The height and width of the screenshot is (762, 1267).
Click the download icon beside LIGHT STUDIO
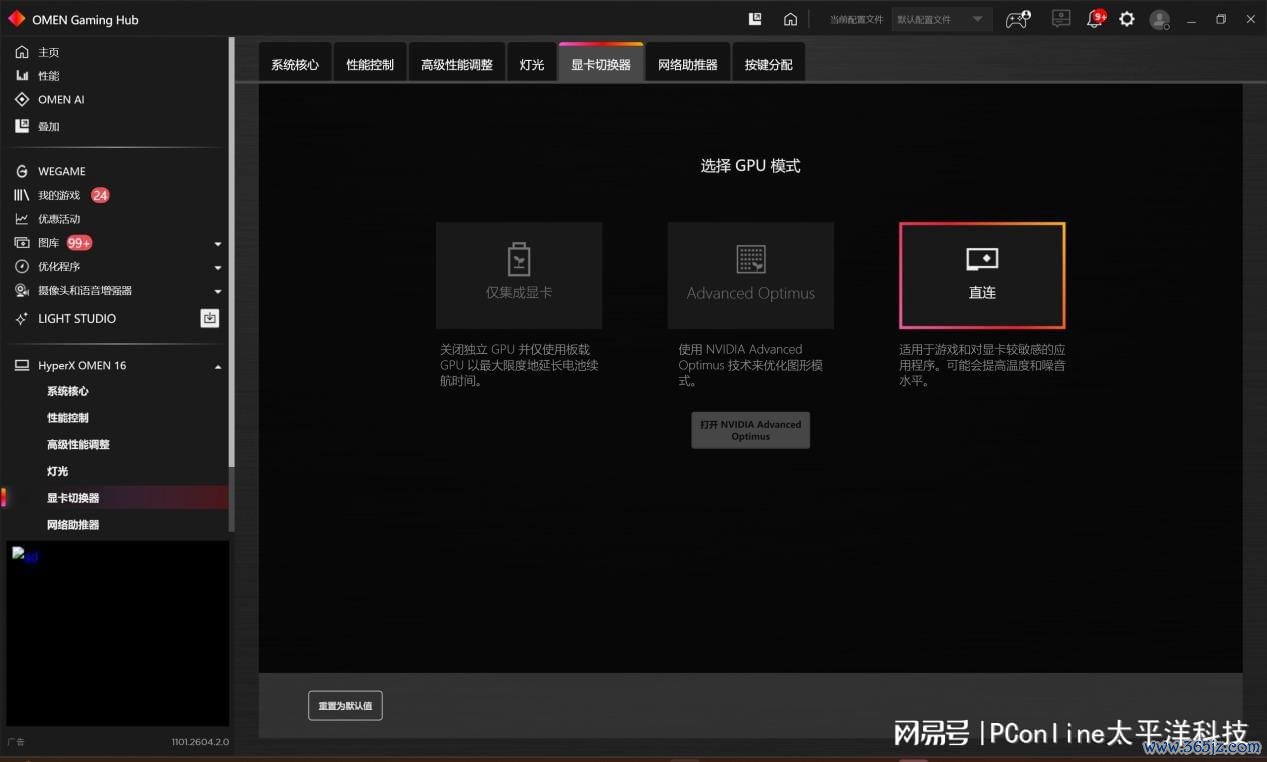(x=209, y=318)
